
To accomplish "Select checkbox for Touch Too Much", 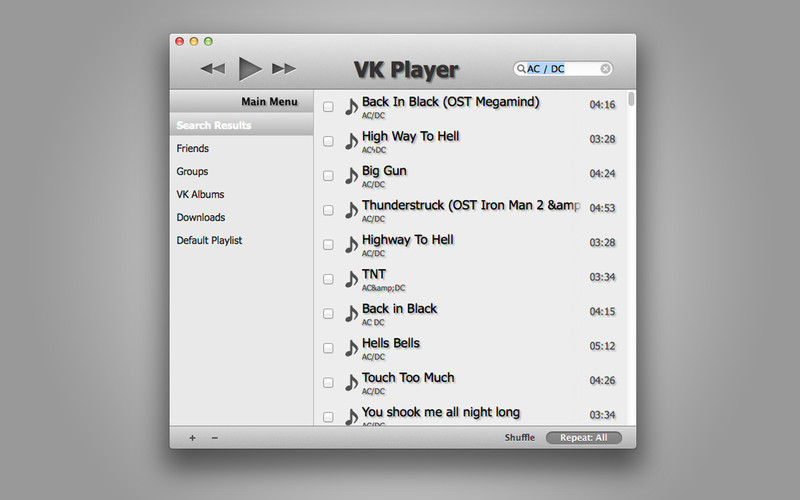I will [x=328, y=383].
